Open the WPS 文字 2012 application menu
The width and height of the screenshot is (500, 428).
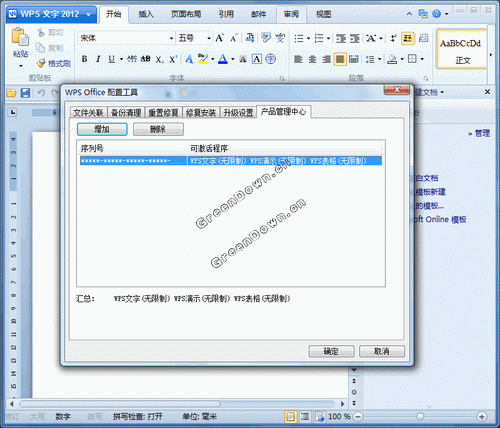coord(51,14)
